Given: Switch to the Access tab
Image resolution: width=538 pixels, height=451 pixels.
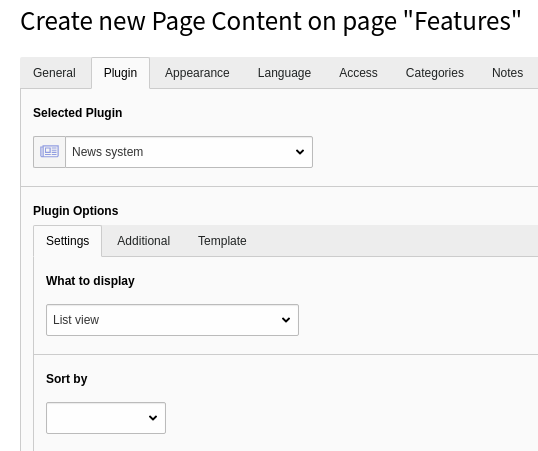Looking at the screenshot, I should point(358,73).
